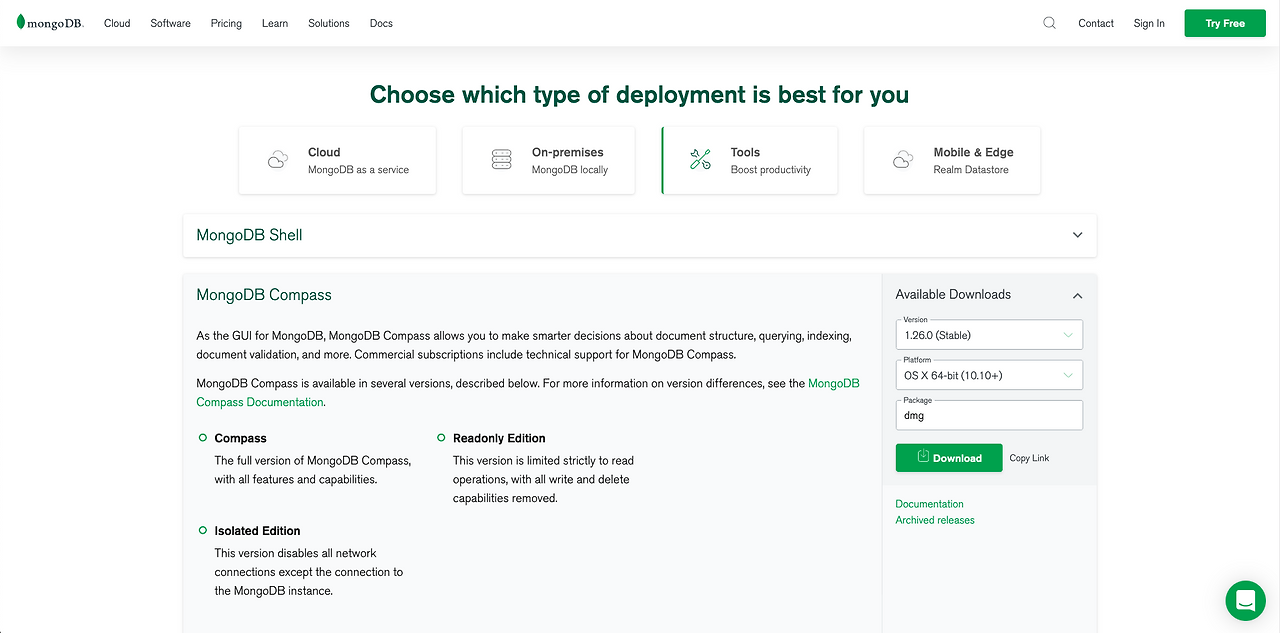Open the Software menu
The image size is (1280, 633).
coord(171,23)
